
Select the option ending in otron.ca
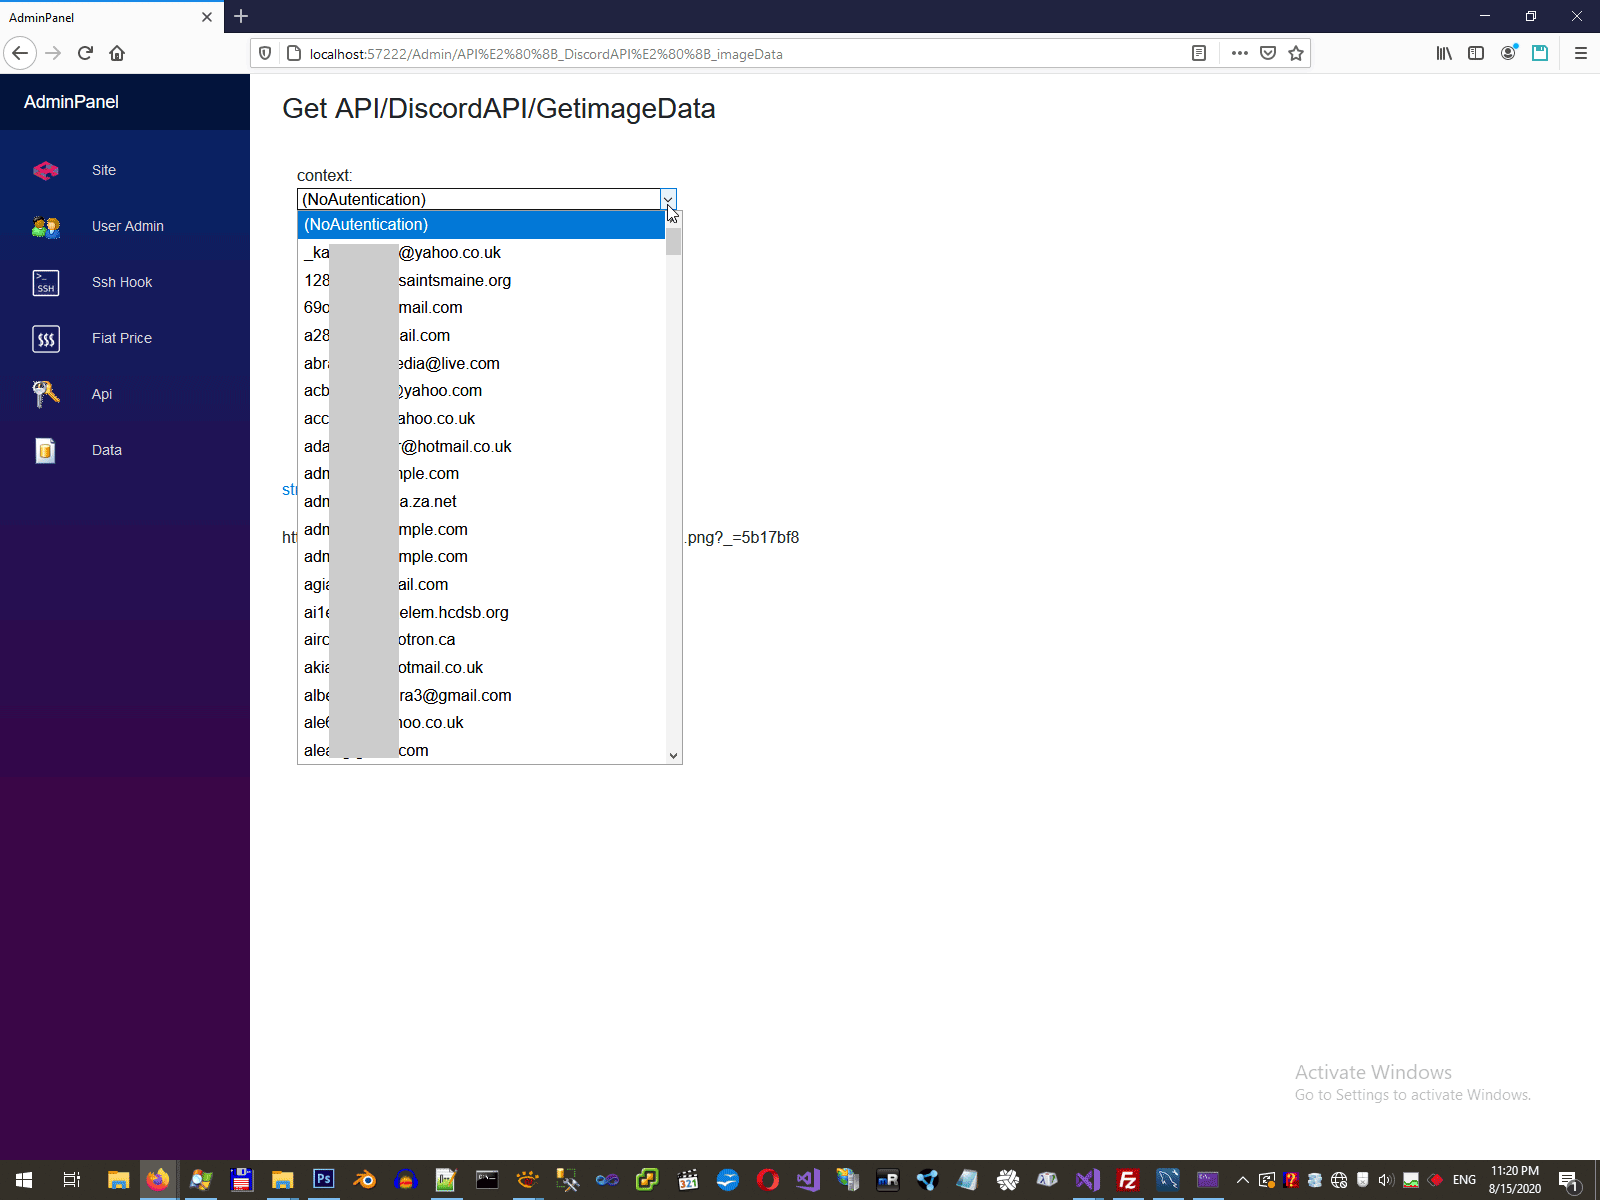coord(481,640)
